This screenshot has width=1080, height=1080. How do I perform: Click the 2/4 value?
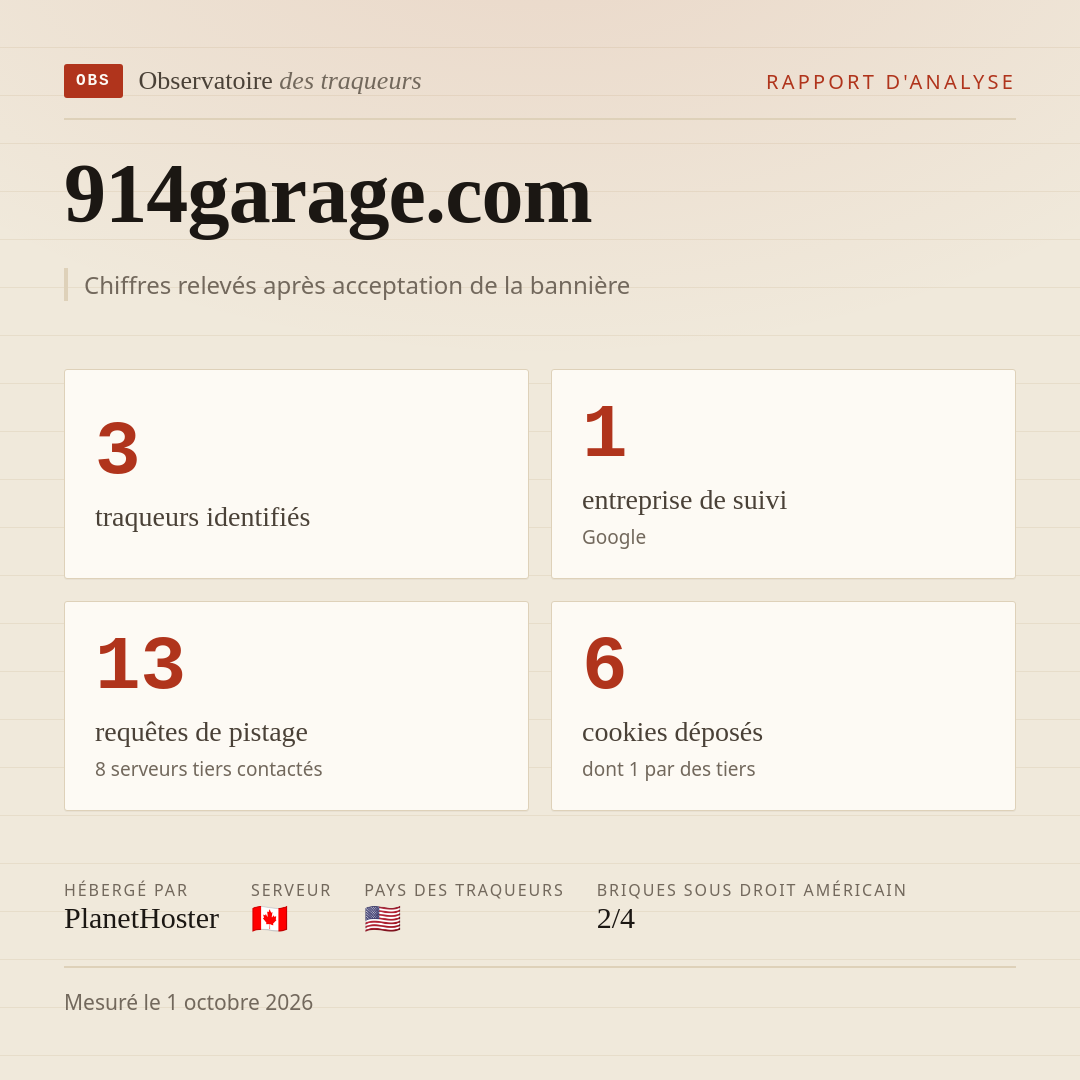[x=616, y=919]
